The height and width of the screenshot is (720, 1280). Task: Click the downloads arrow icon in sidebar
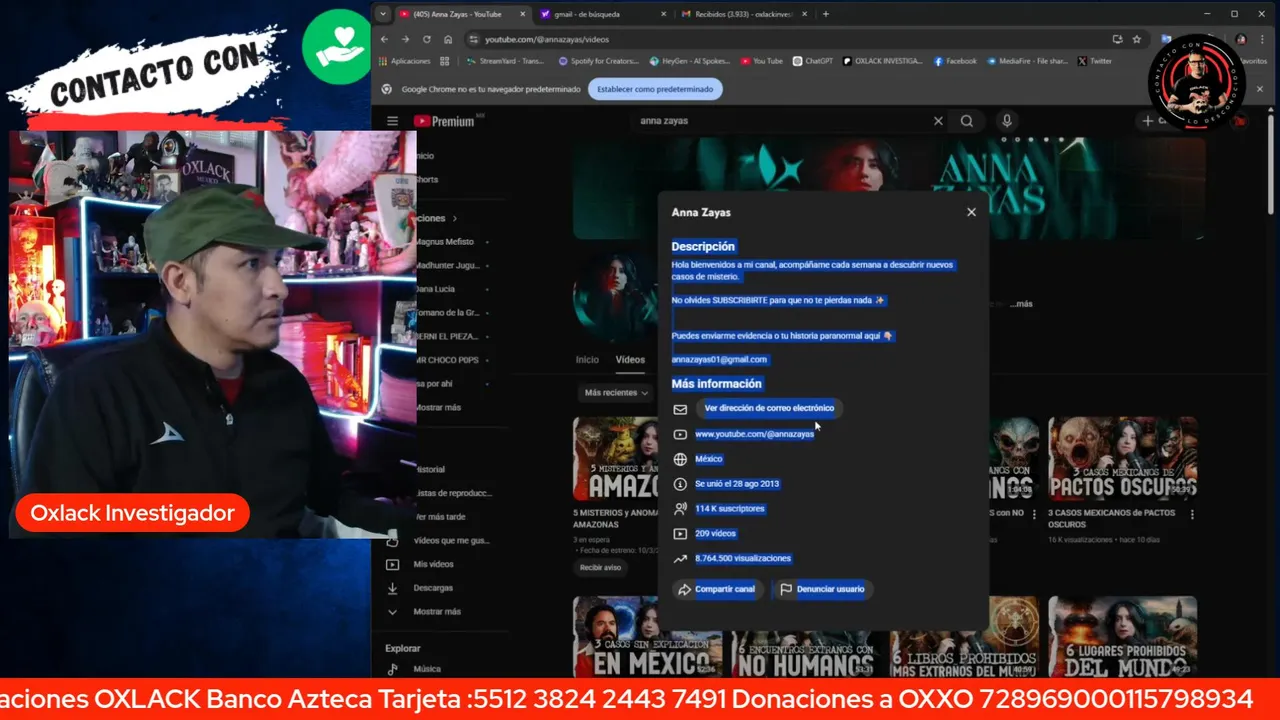click(x=392, y=588)
